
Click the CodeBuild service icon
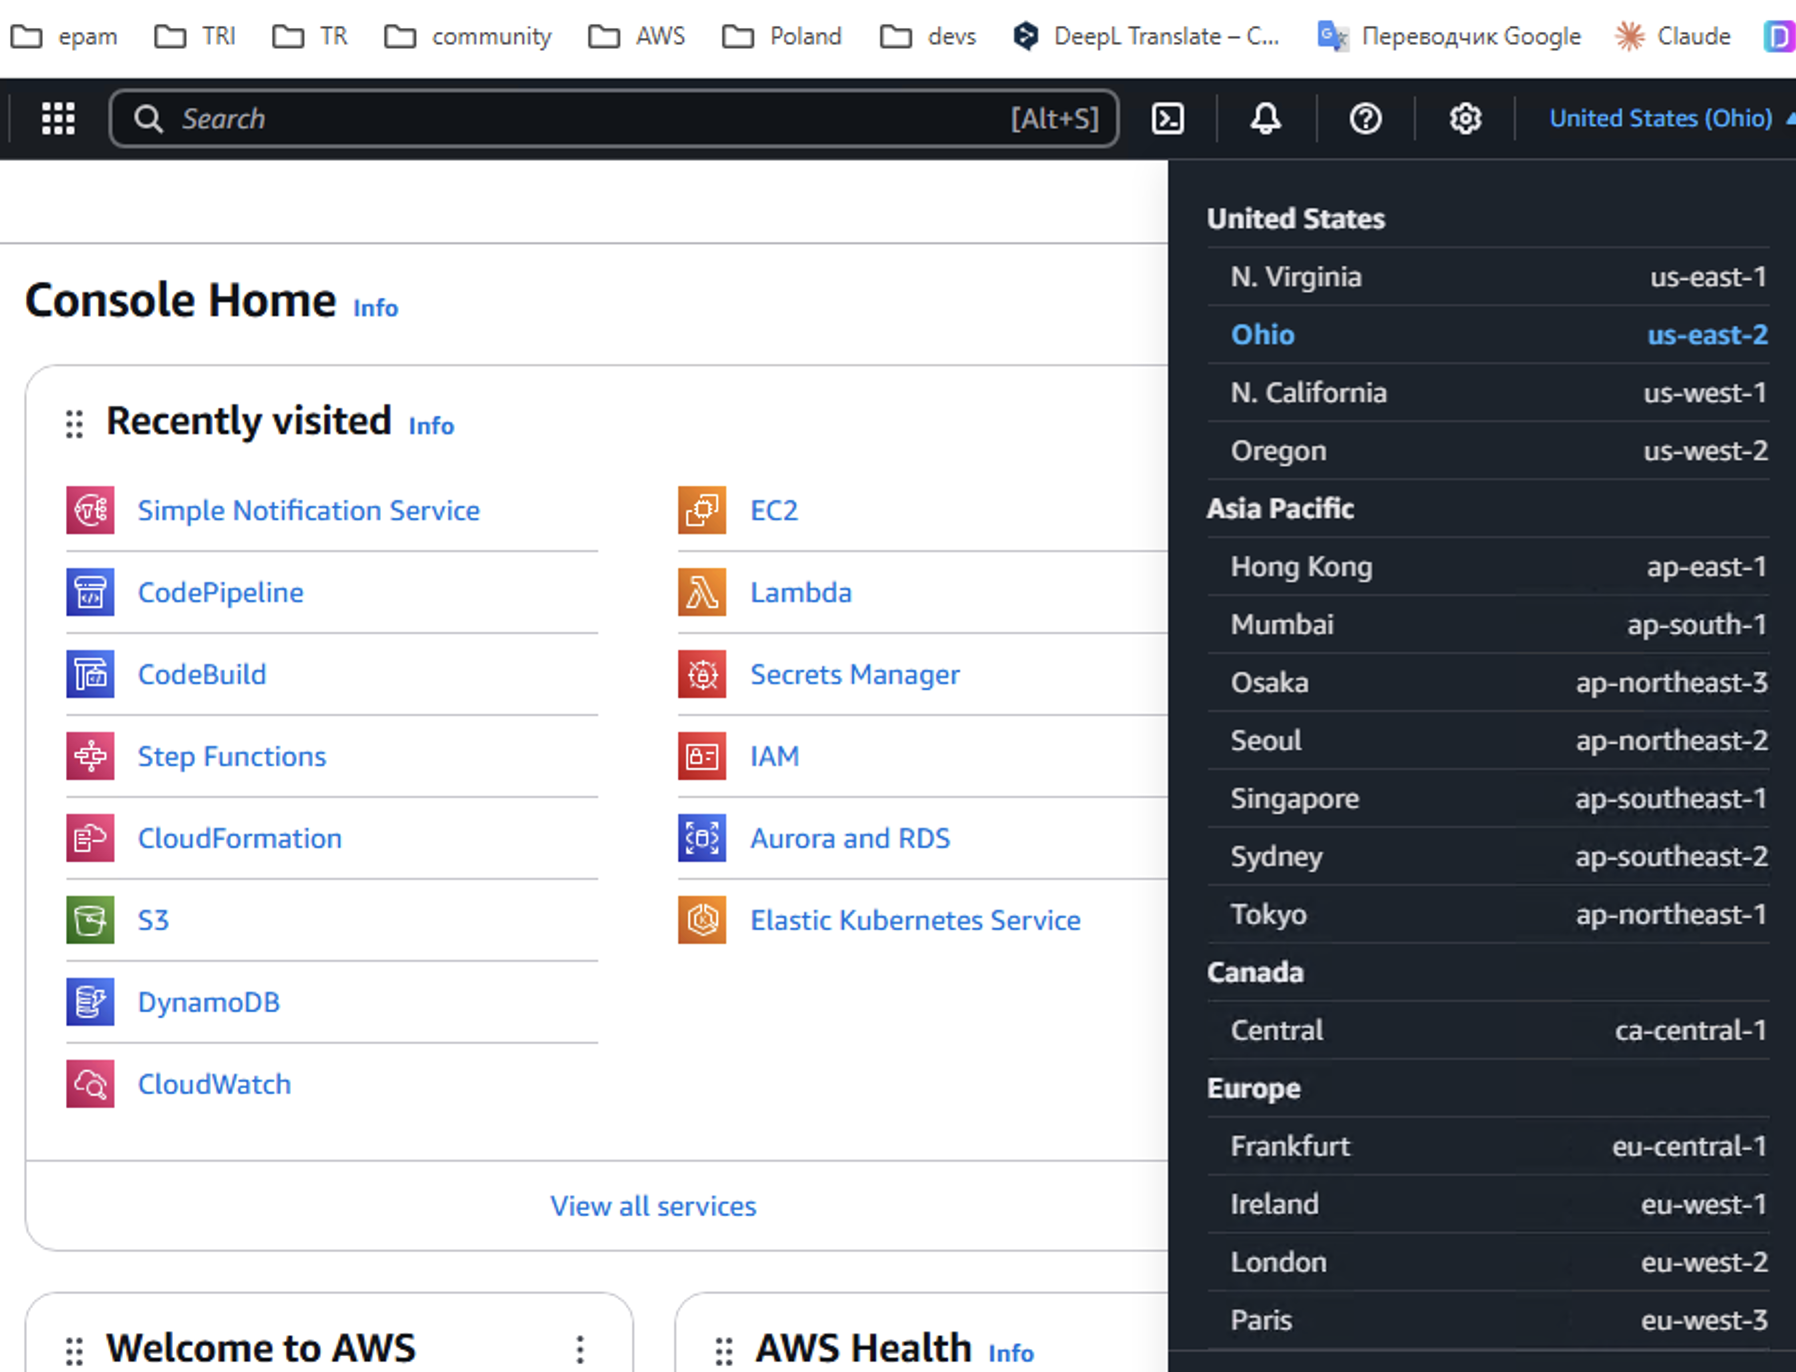coord(90,674)
